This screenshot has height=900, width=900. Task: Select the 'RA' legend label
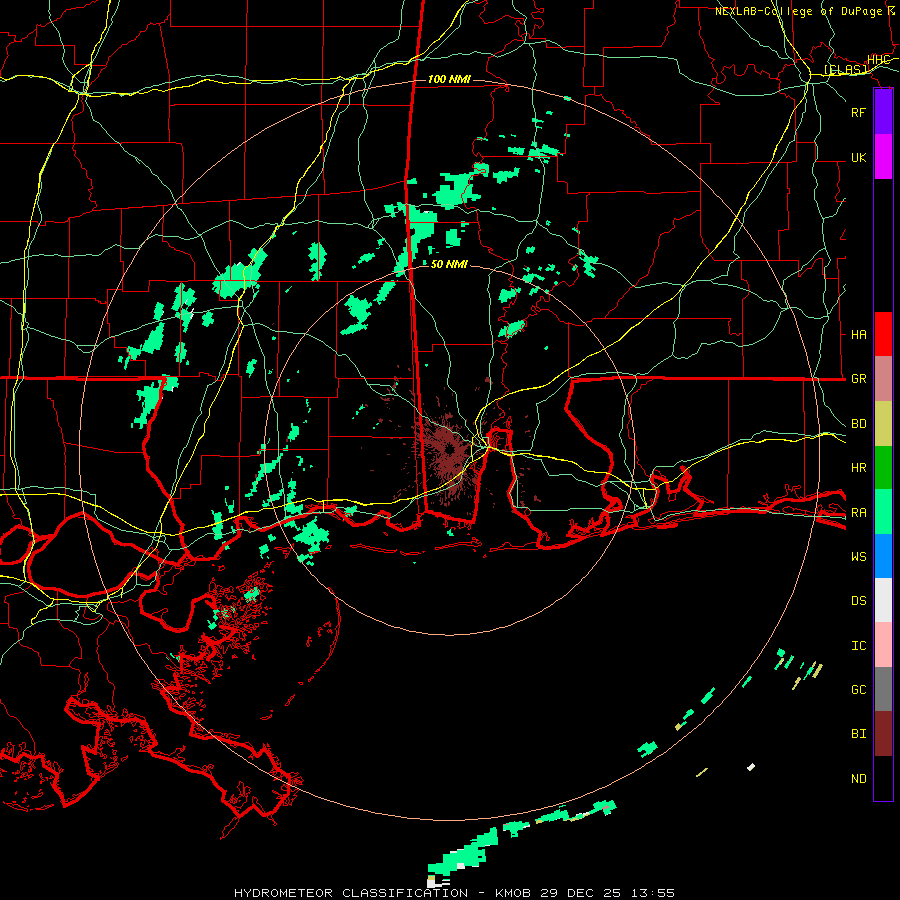858,513
